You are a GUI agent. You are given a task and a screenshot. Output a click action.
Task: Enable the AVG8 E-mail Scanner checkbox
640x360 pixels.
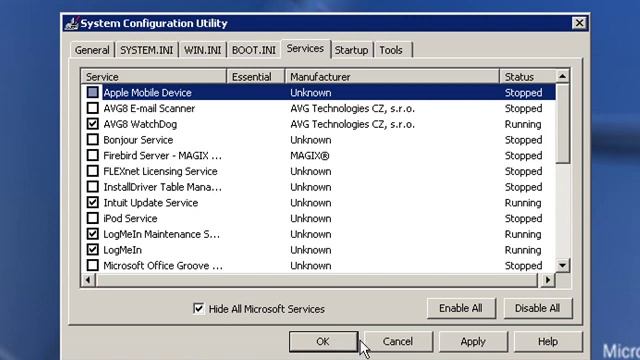(93, 108)
